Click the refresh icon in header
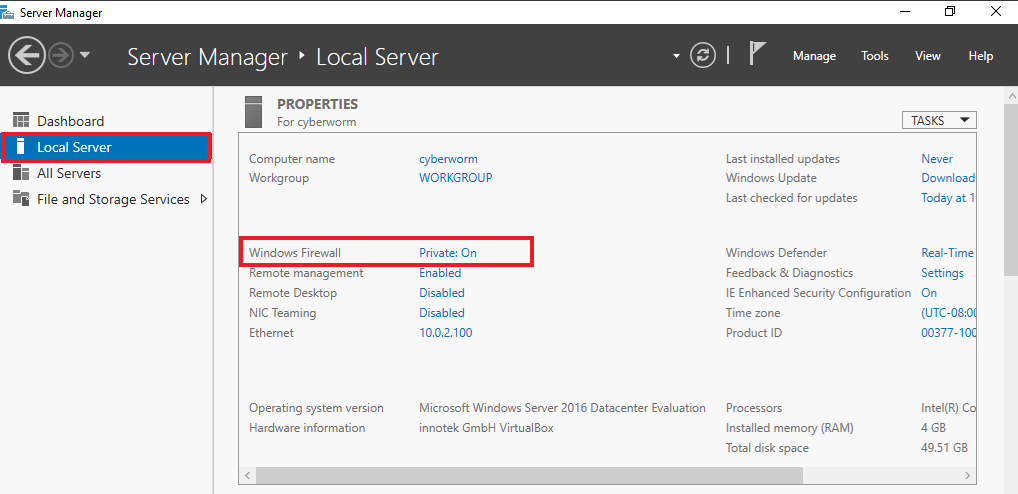The image size is (1018, 494). pos(704,56)
